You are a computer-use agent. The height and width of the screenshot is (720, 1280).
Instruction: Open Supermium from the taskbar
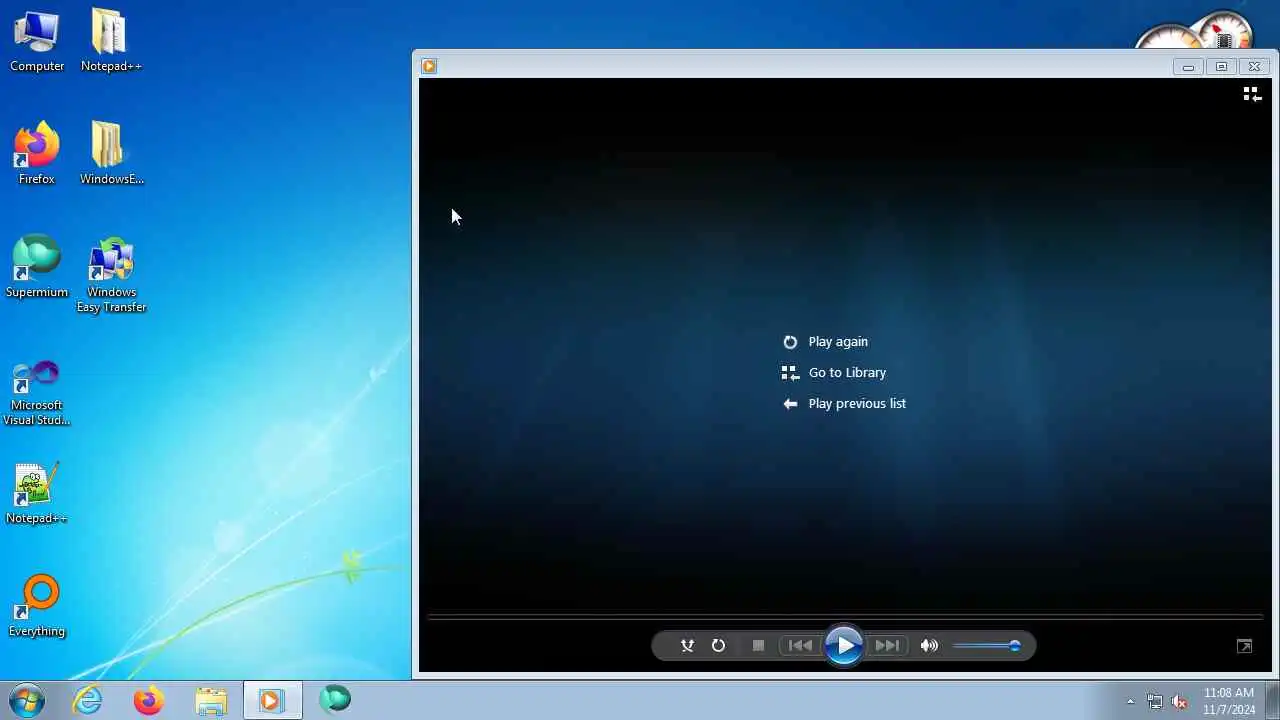coord(335,700)
